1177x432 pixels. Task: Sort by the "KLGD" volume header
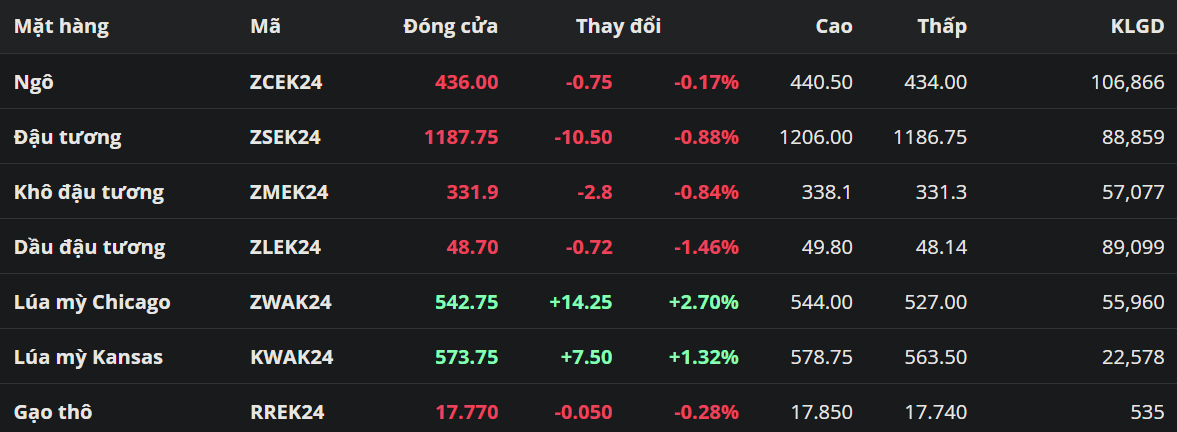coord(1137,27)
